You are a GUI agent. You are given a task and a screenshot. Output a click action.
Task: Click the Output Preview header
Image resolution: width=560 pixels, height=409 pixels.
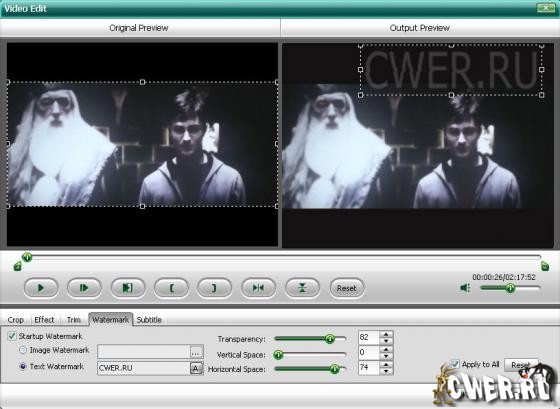[x=419, y=28]
